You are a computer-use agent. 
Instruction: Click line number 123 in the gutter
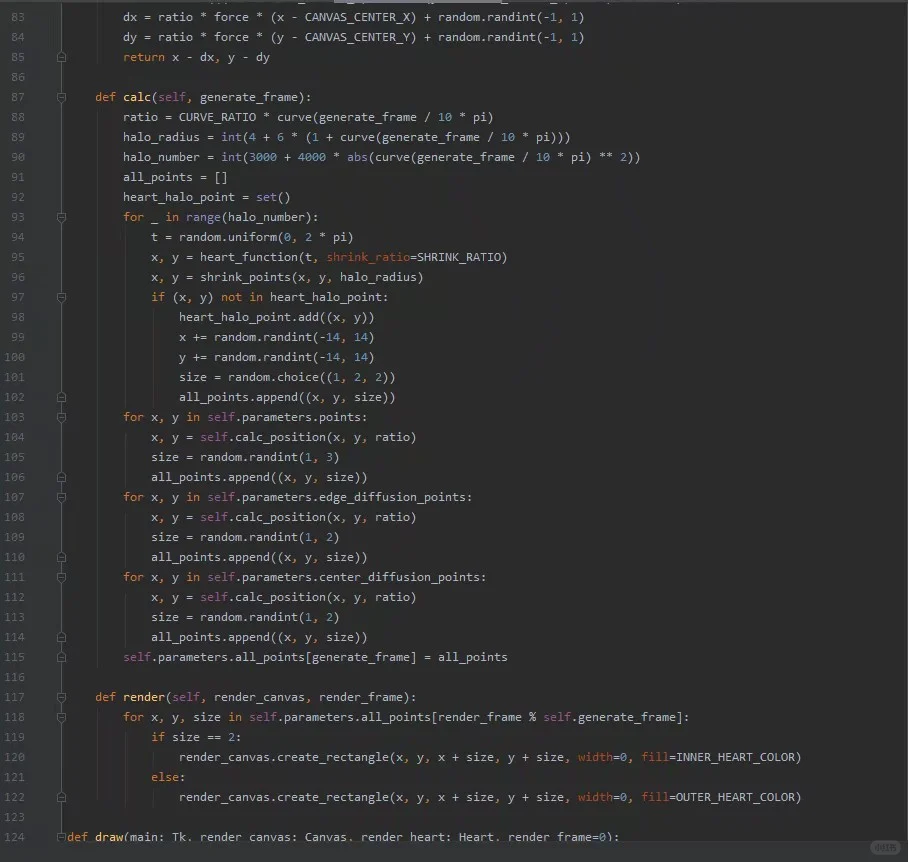pos(14,817)
